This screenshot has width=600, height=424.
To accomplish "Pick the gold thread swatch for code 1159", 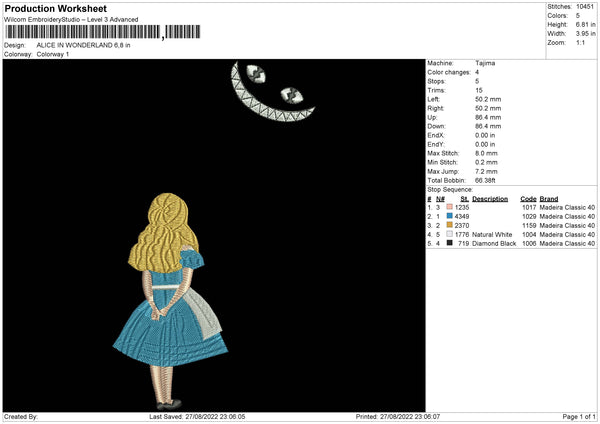I will point(449,225).
